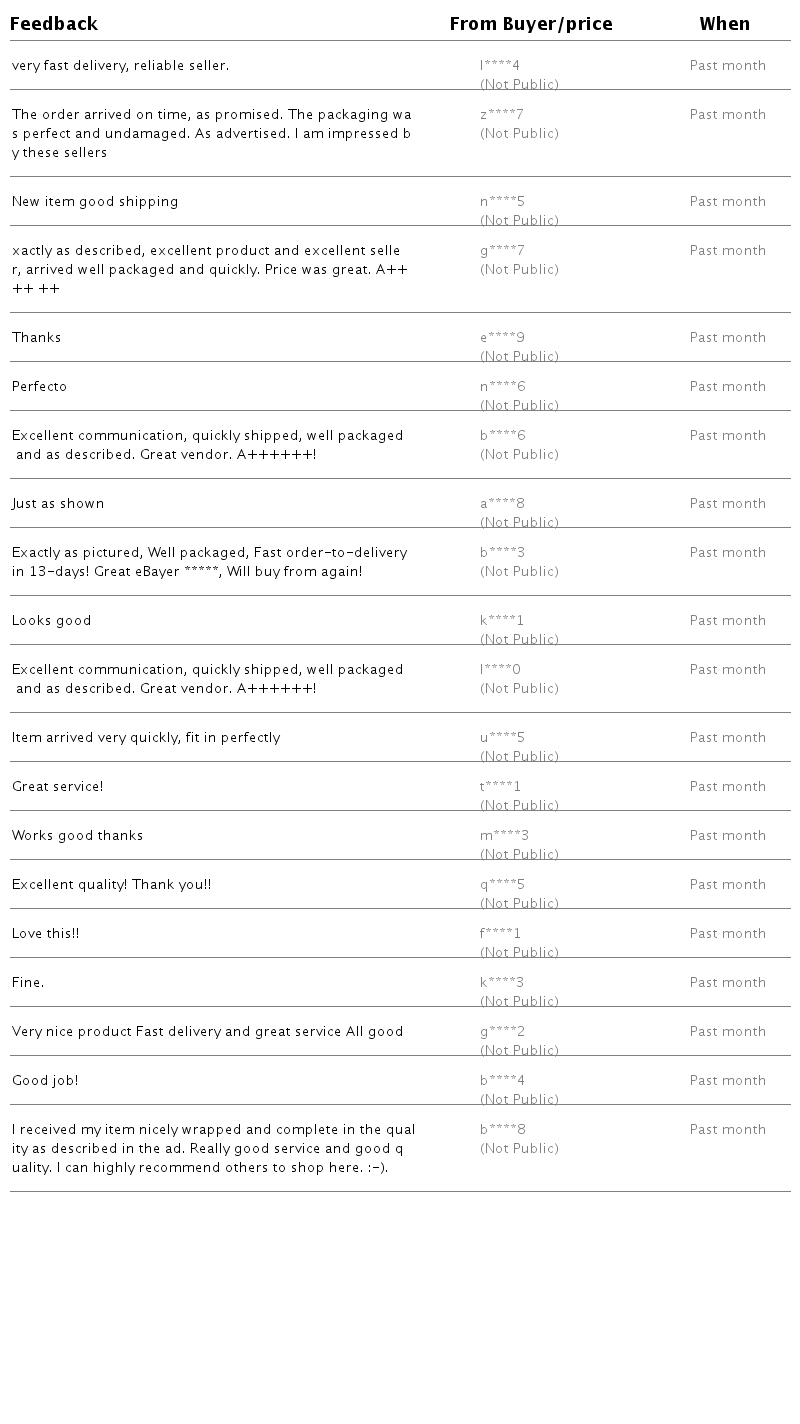
Task: Click the "Love this!!" feedback comment
Action: click(x=46, y=934)
